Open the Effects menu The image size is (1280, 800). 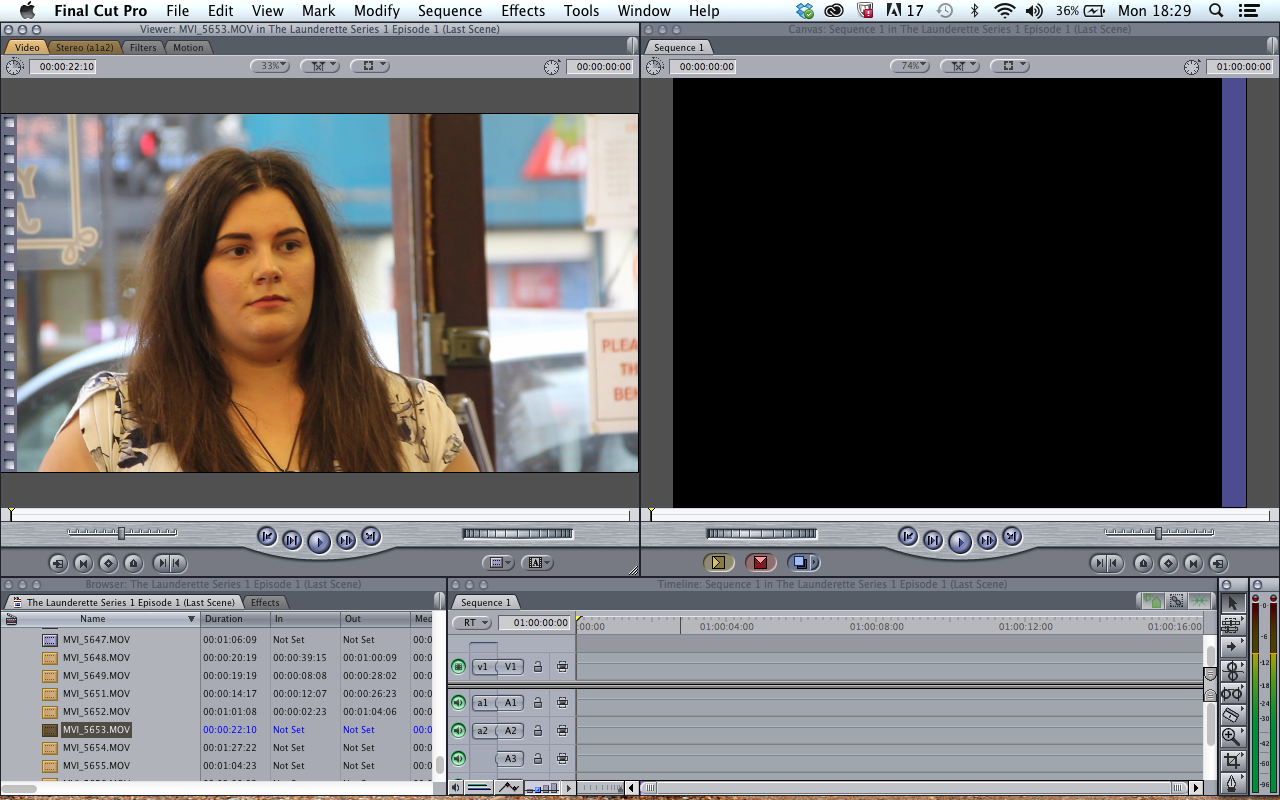click(523, 11)
